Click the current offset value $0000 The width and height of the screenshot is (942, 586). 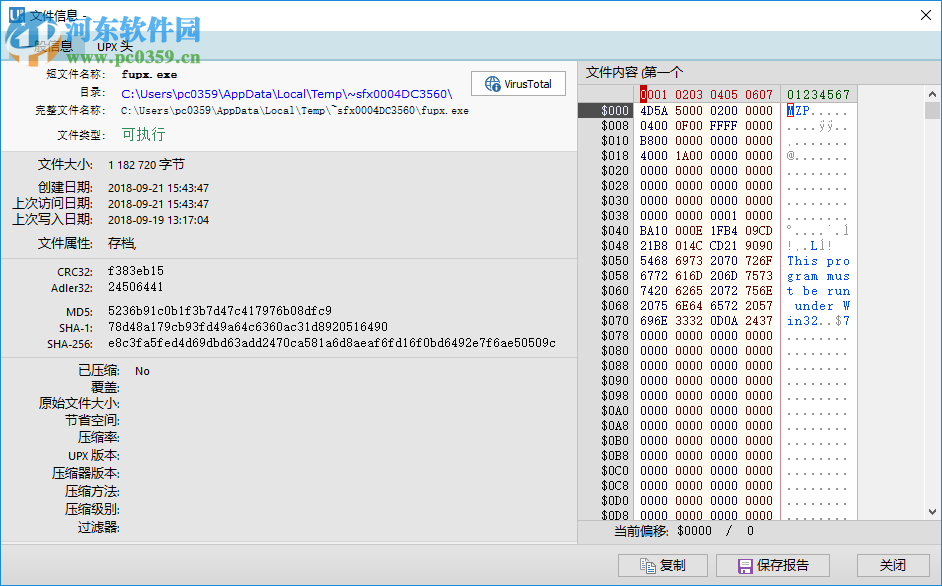(694, 531)
